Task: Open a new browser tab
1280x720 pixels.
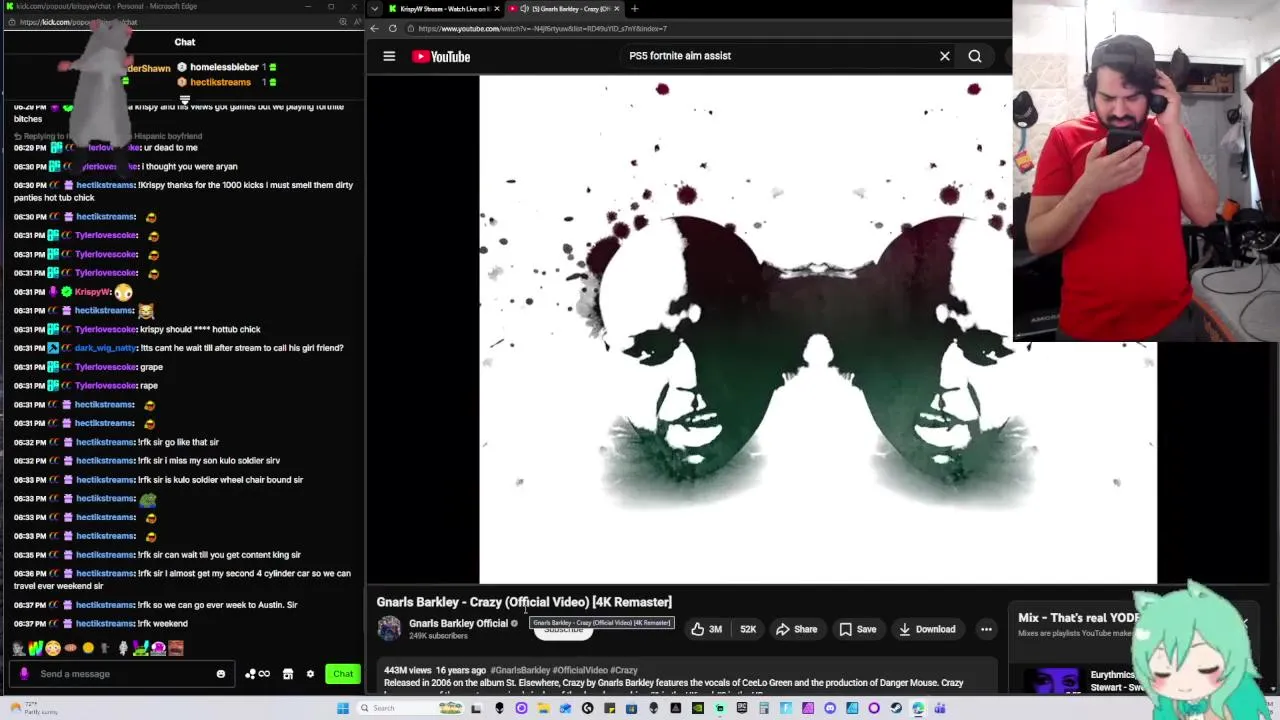Action: pos(634,9)
